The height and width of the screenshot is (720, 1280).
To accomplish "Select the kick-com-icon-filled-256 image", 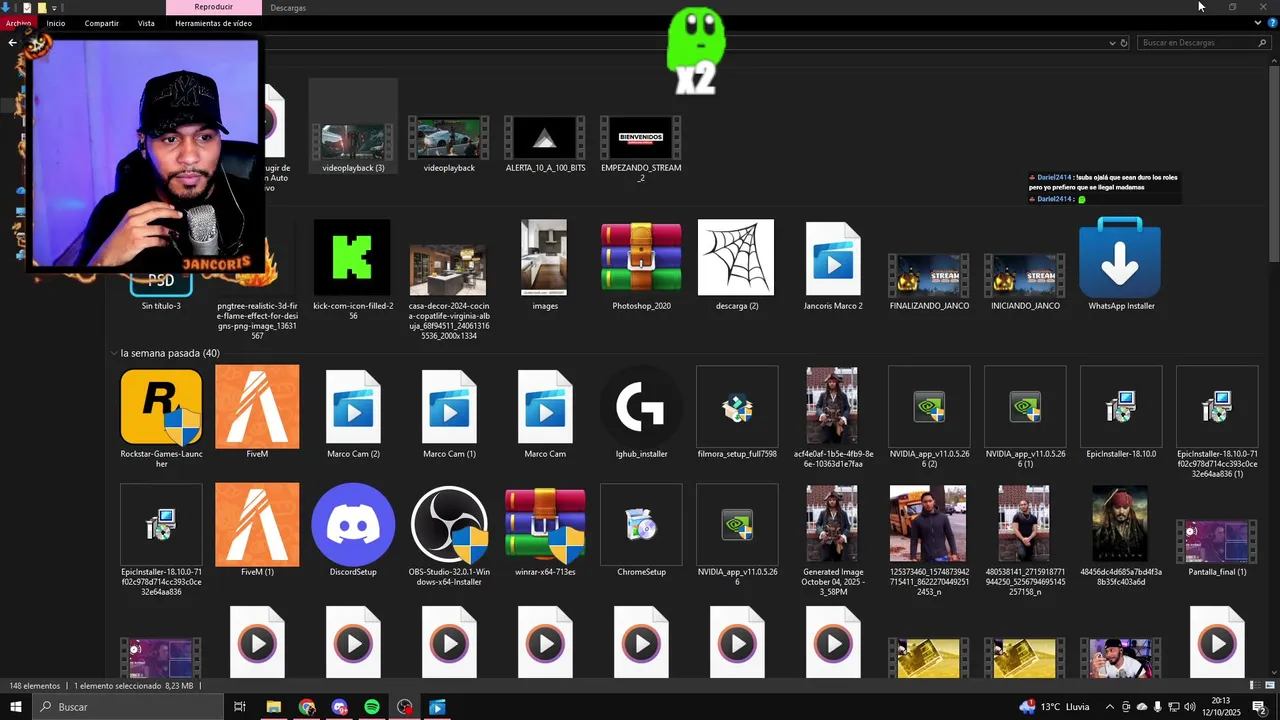I will point(353,257).
